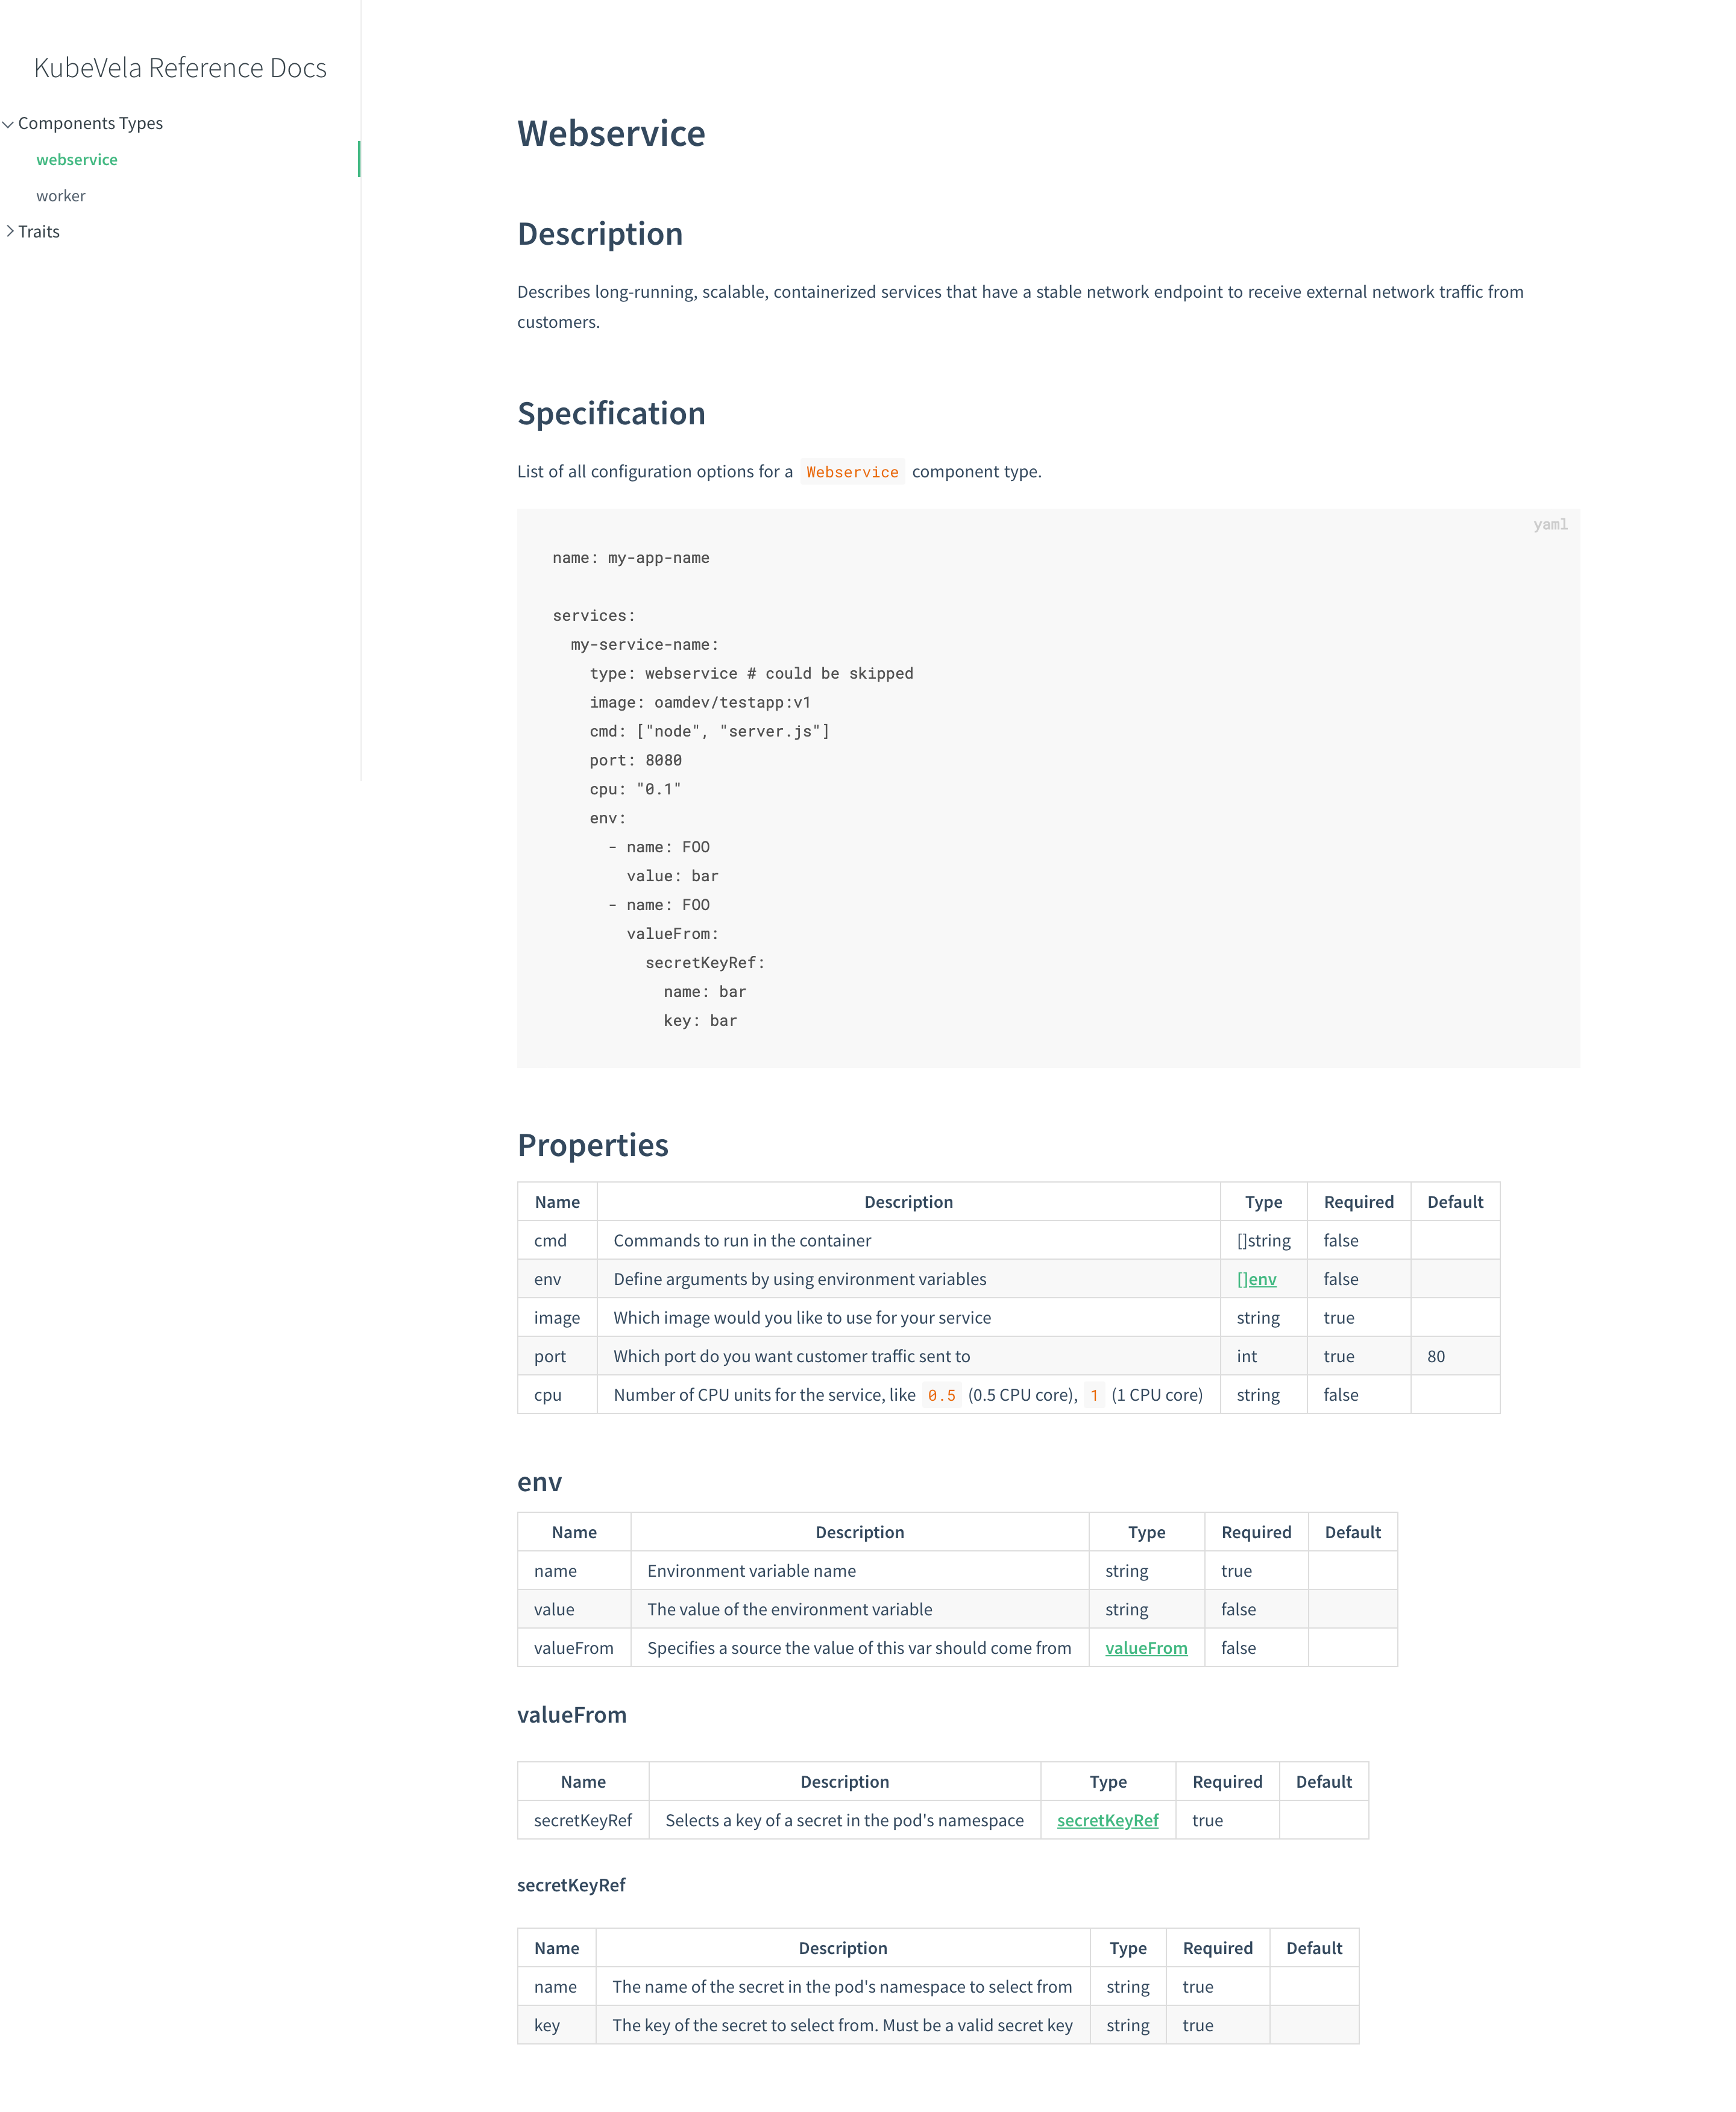This screenshot has height=2112, width=1736.
Task: Click the Traits sidebar label
Action: coord(39,232)
